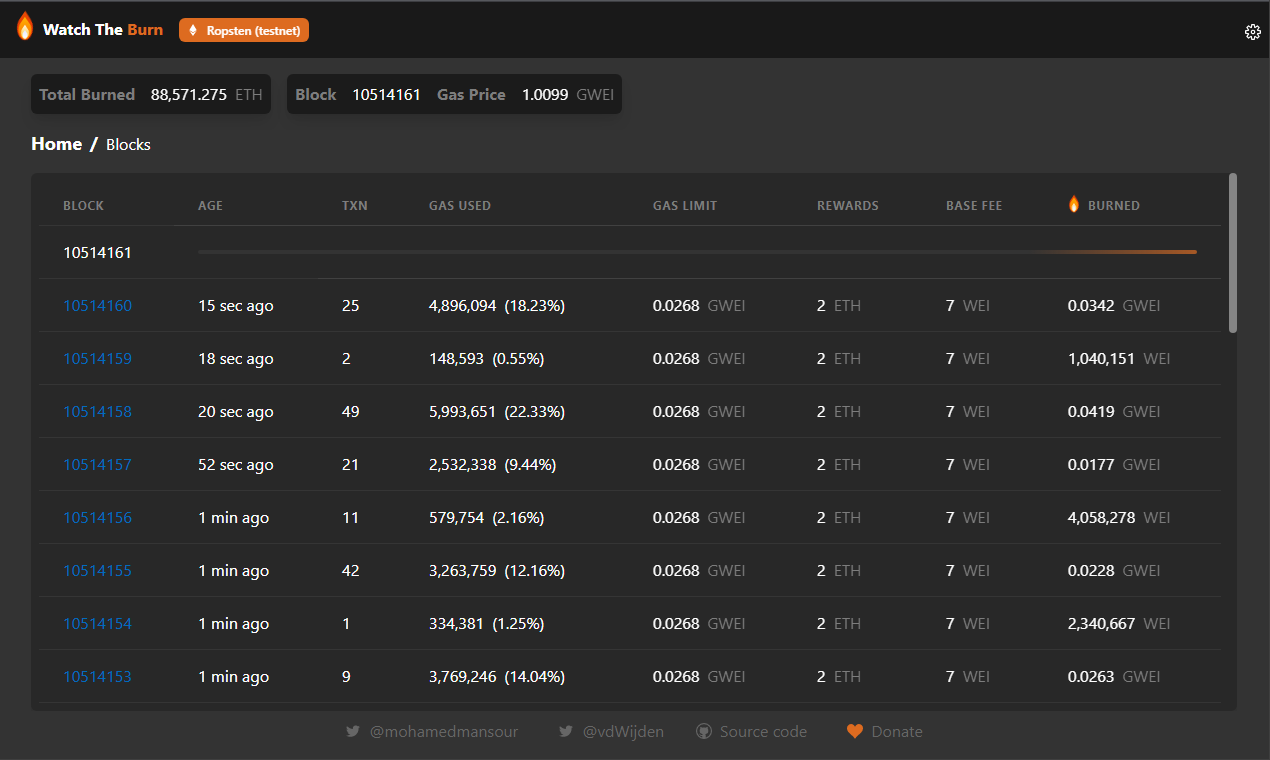Click gas used 579,754 (2.16%)
The width and height of the screenshot is (1270, 760).
[x=487, y=518]
